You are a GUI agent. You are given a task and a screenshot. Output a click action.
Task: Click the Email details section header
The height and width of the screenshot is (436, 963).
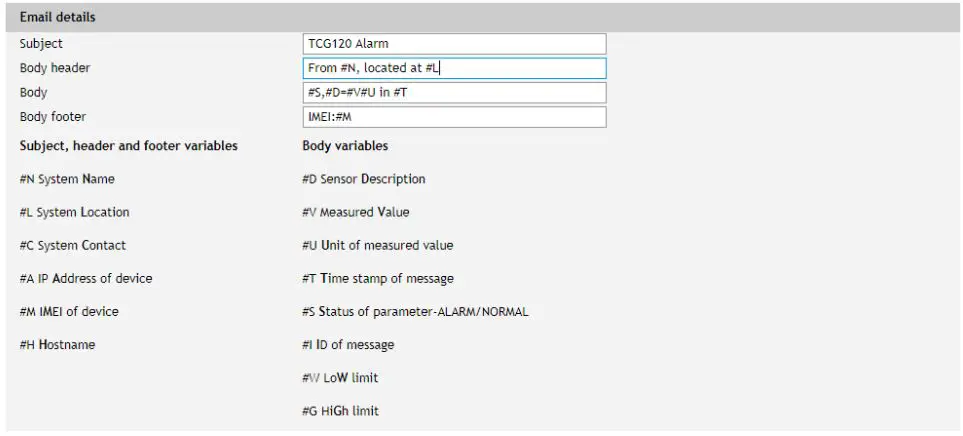[58, 18]
